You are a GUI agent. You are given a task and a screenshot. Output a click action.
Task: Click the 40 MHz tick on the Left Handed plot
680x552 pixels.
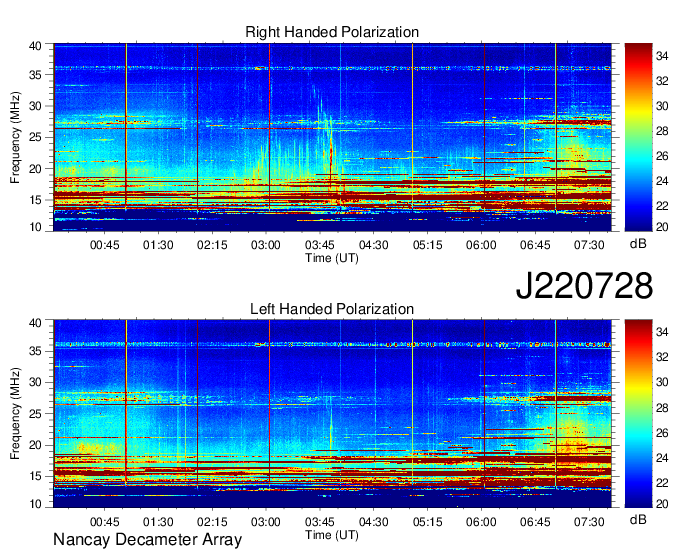pos(35,323)
